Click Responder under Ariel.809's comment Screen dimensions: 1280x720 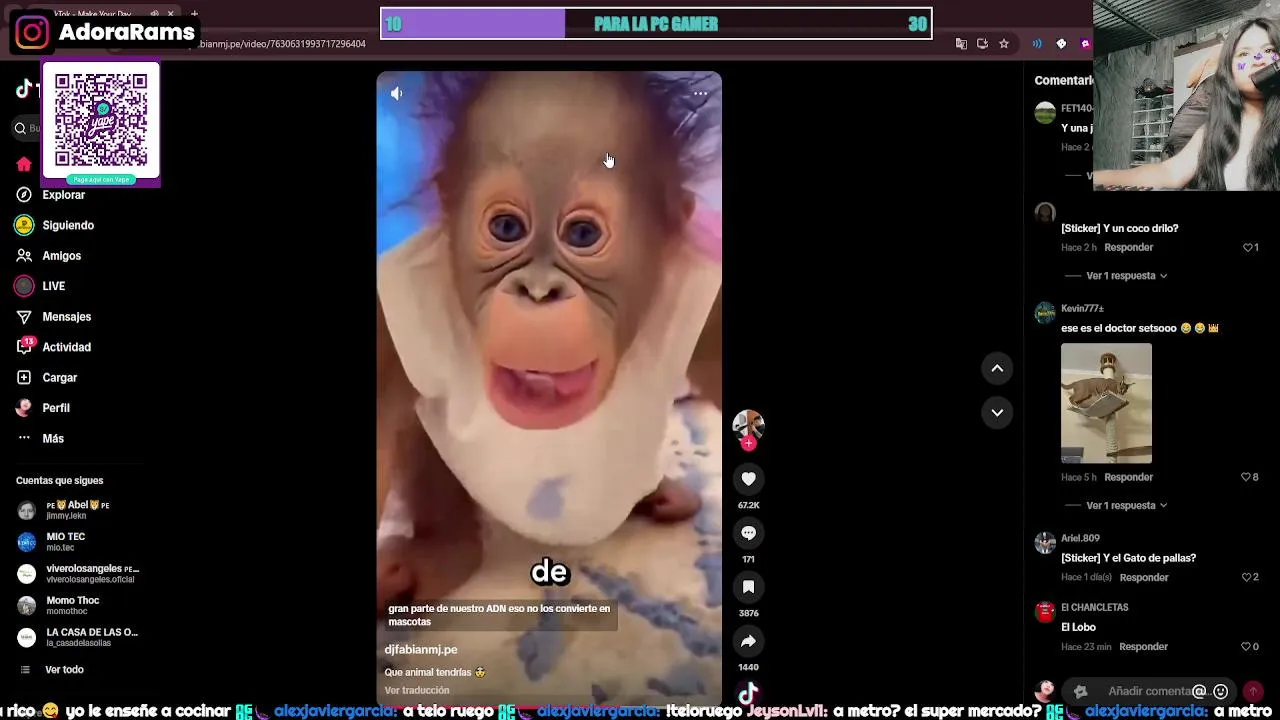coord(1144,577)
